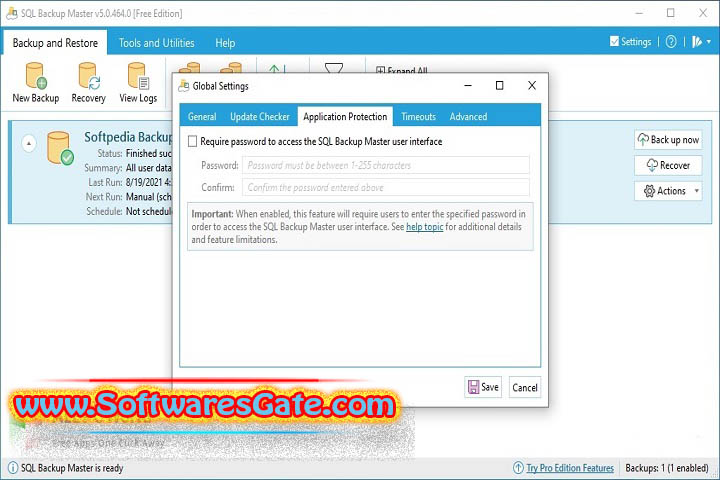Open Tools and Utilities tab

157,43
